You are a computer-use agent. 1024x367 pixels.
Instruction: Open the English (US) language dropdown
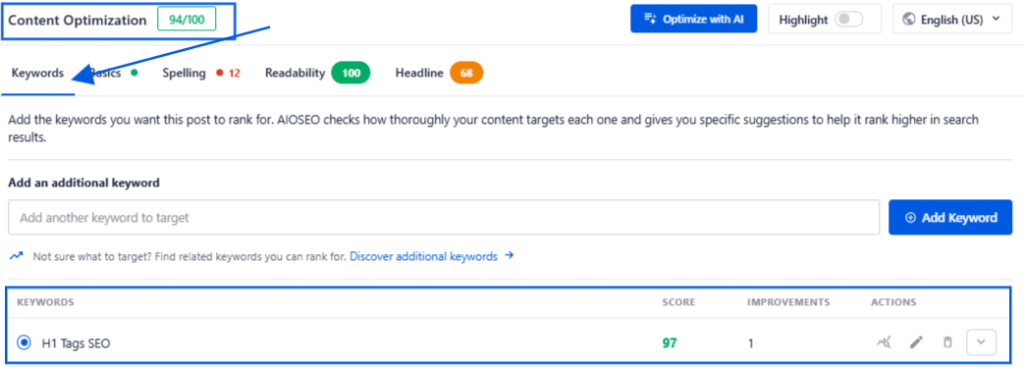(952, 20)
